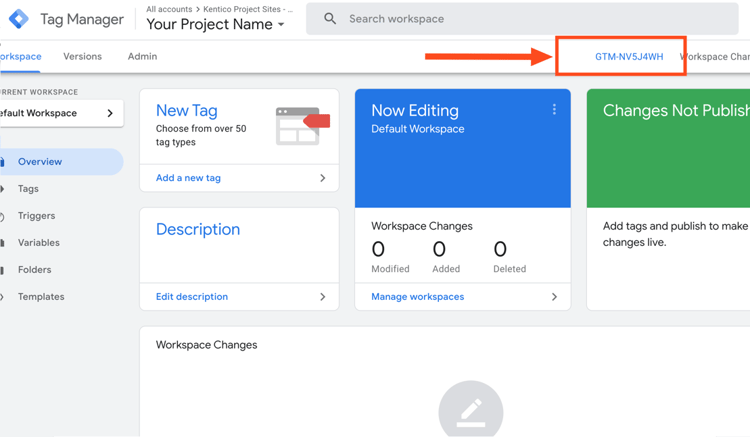Click the New Tag illustration icon
The image size is (750, 437).
[x=303, y=126]
